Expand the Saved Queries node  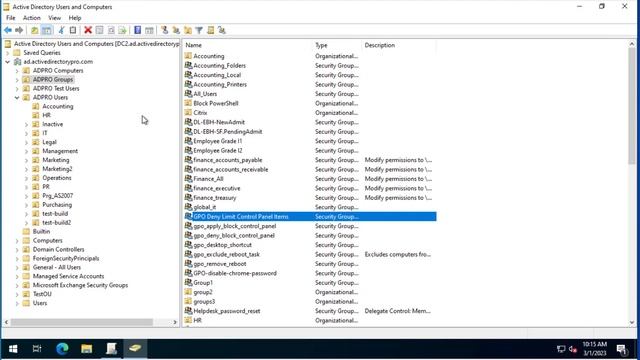click(7, 53)
